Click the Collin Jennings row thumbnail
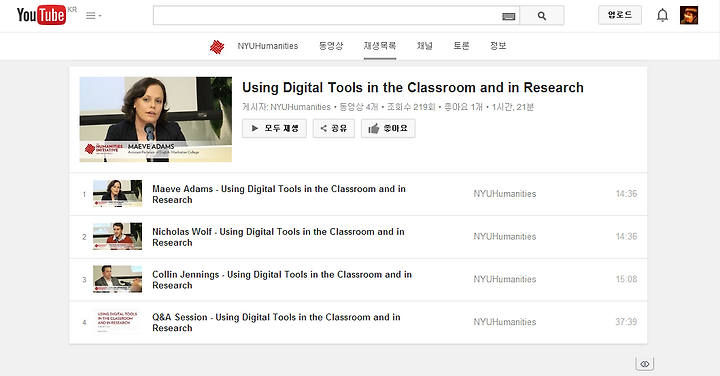 pos(118,279)
